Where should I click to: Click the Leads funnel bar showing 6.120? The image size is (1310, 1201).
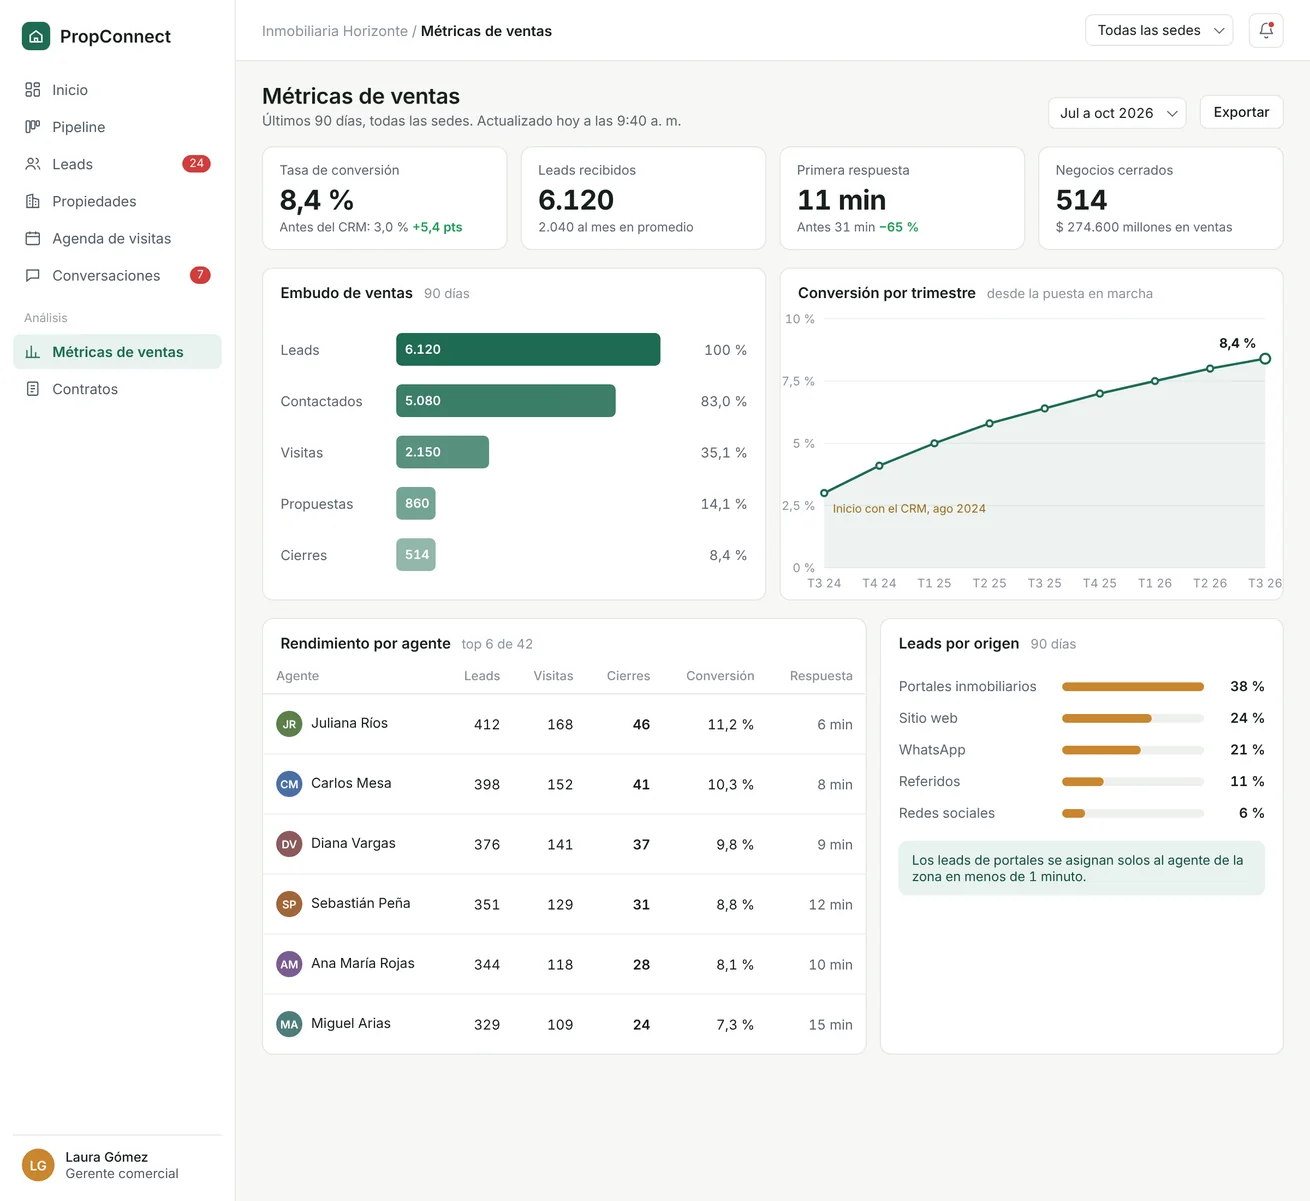pyautogui.click(x=528, y=349)
